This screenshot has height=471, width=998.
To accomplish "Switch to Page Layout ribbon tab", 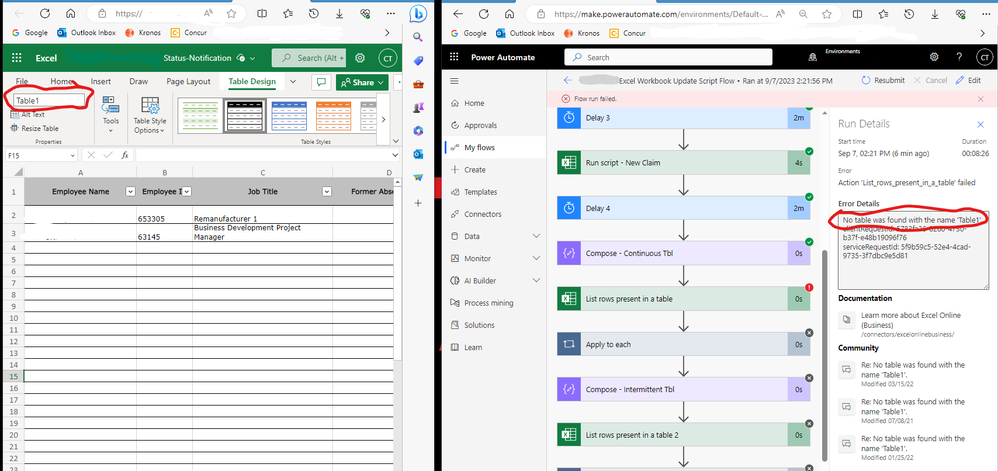I will tap(188, 81).
